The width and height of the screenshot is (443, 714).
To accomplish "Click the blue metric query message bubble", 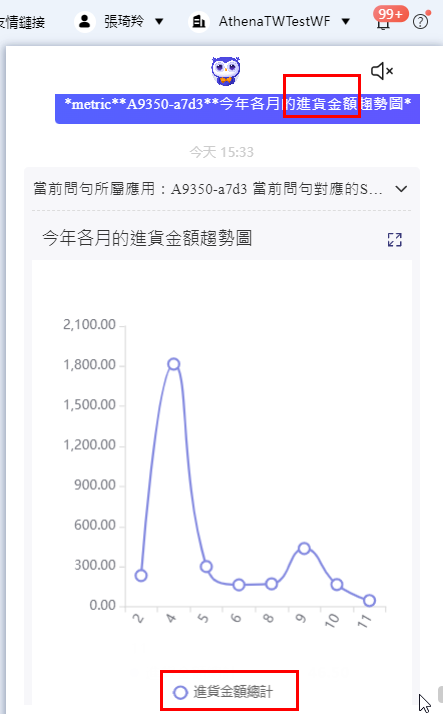I will click(x=237, y=108).
